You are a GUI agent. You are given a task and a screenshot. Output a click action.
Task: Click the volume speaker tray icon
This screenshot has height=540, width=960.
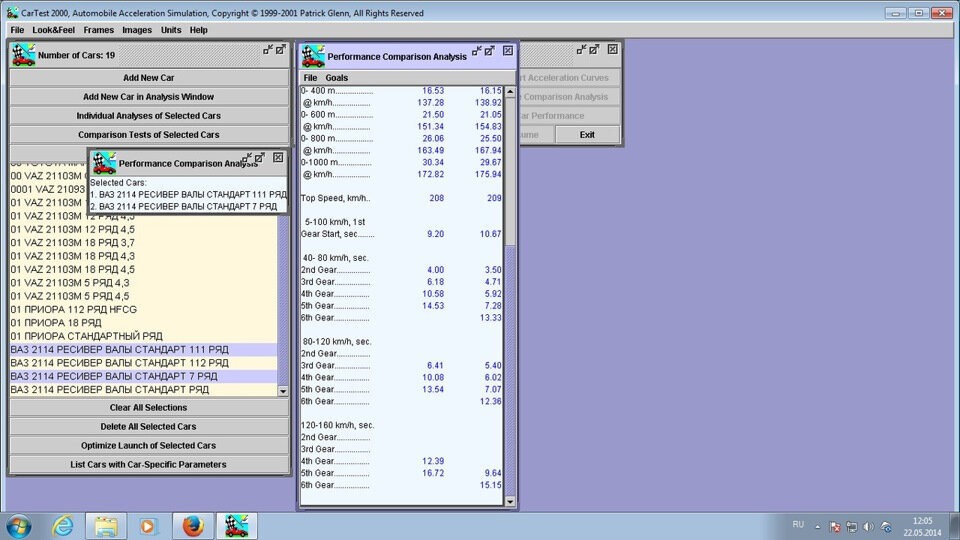coord(868,527)
